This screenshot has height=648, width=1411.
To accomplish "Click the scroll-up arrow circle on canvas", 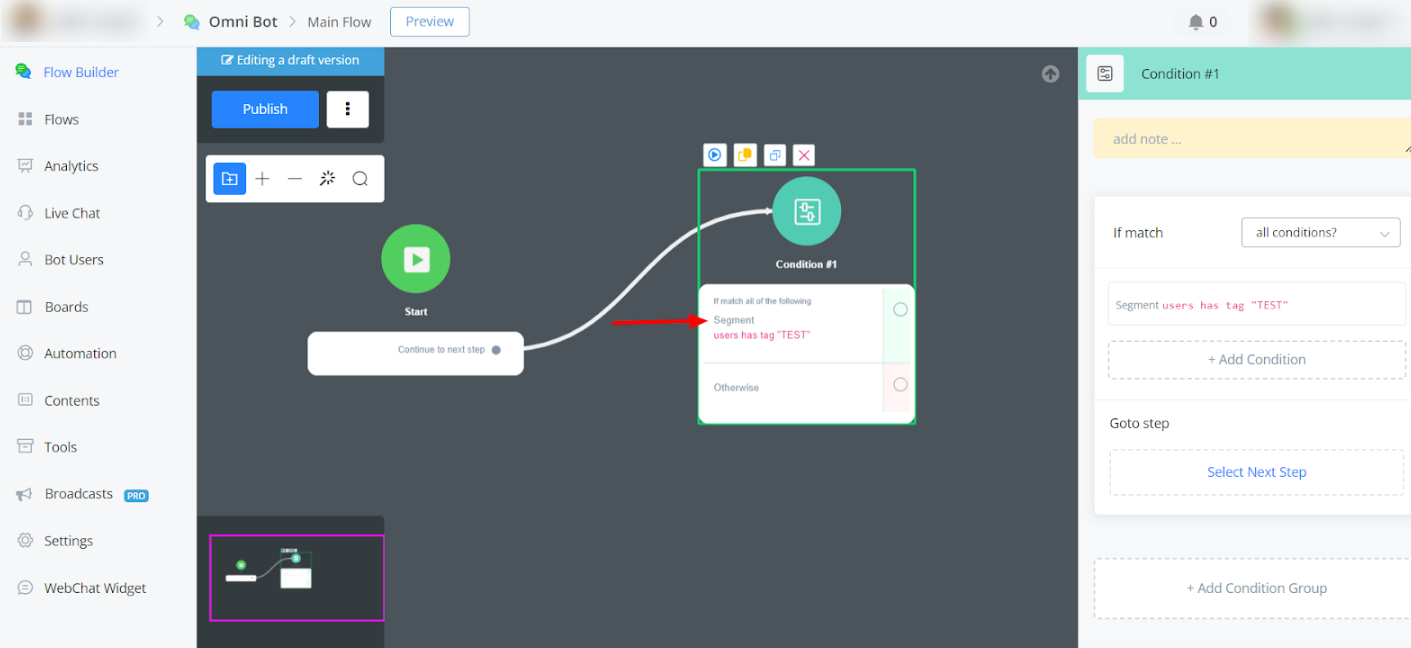I will [1050, 73].
